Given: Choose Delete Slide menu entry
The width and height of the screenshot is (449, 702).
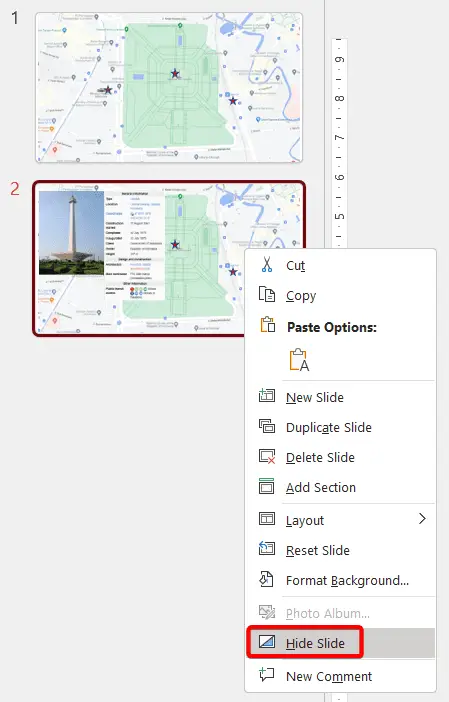Looking at the screenshot, I should (340, 457).
